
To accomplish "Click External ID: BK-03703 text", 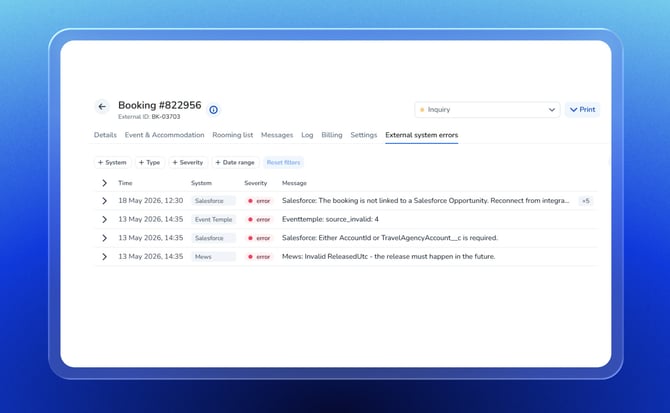I will coord(149,117).
